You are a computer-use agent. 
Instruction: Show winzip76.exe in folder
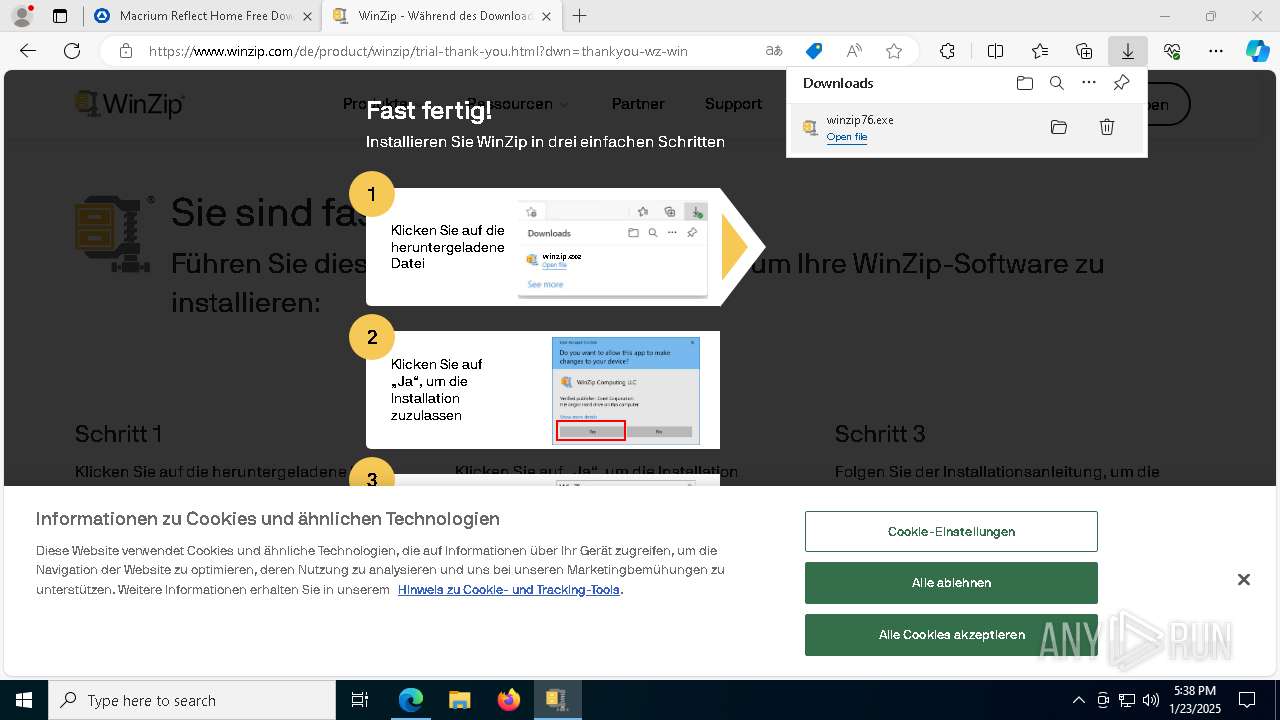tap(1059, 127)
